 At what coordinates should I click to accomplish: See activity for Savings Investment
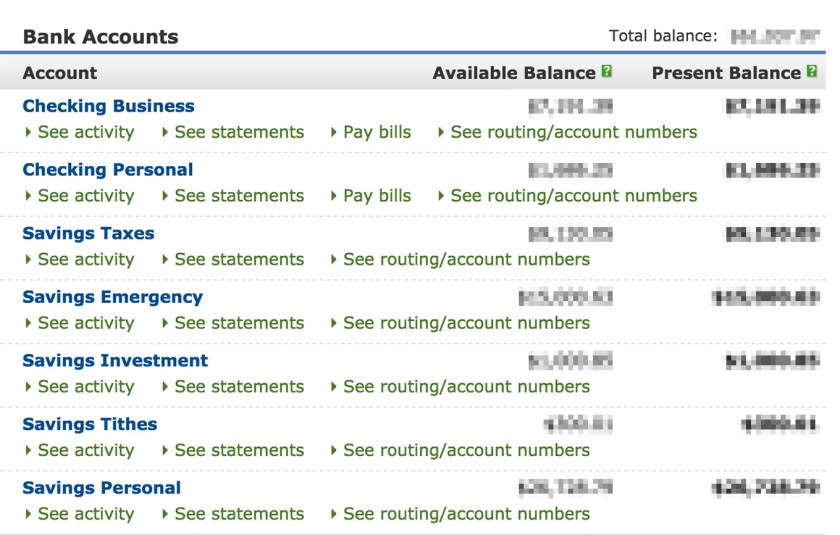click(85, 387)
